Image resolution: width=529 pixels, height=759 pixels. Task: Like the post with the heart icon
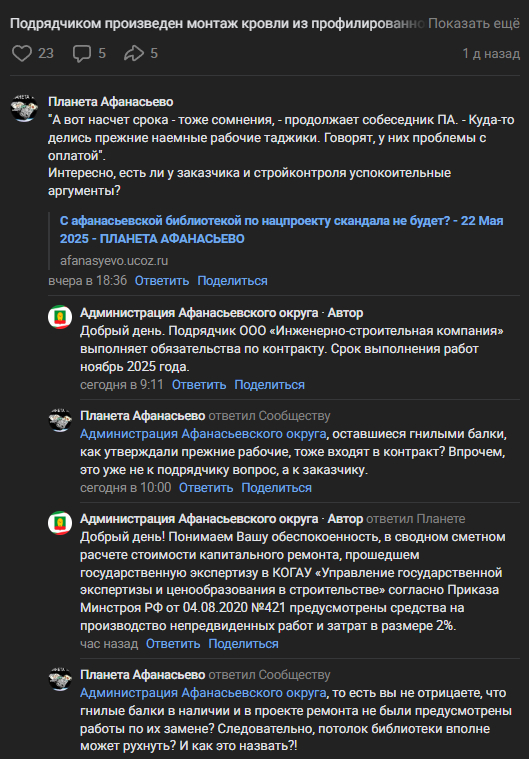point(22,53)
